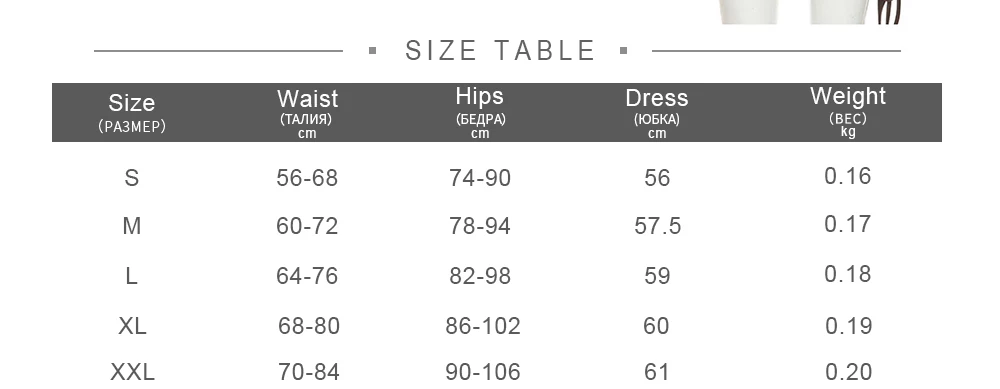Viewport: 1000px width, 389px height.
Task: Click the waist value 56-68
Action: [x=307, y=177]
